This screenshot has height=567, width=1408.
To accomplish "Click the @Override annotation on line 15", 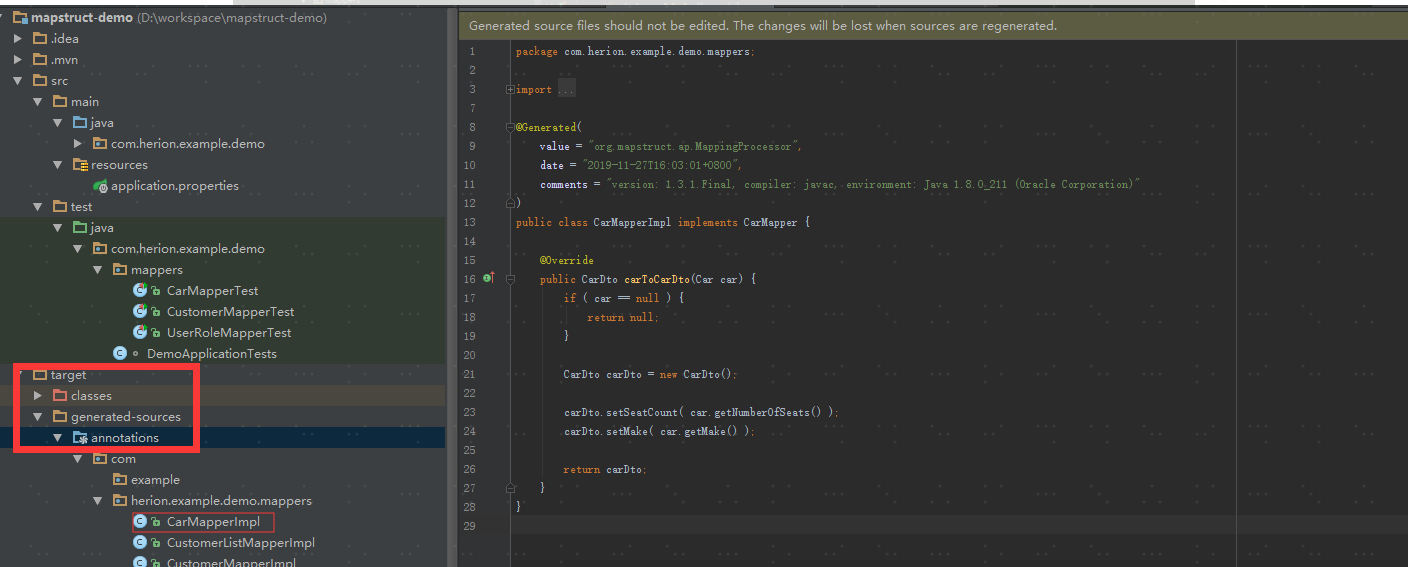I will (566, 260).
